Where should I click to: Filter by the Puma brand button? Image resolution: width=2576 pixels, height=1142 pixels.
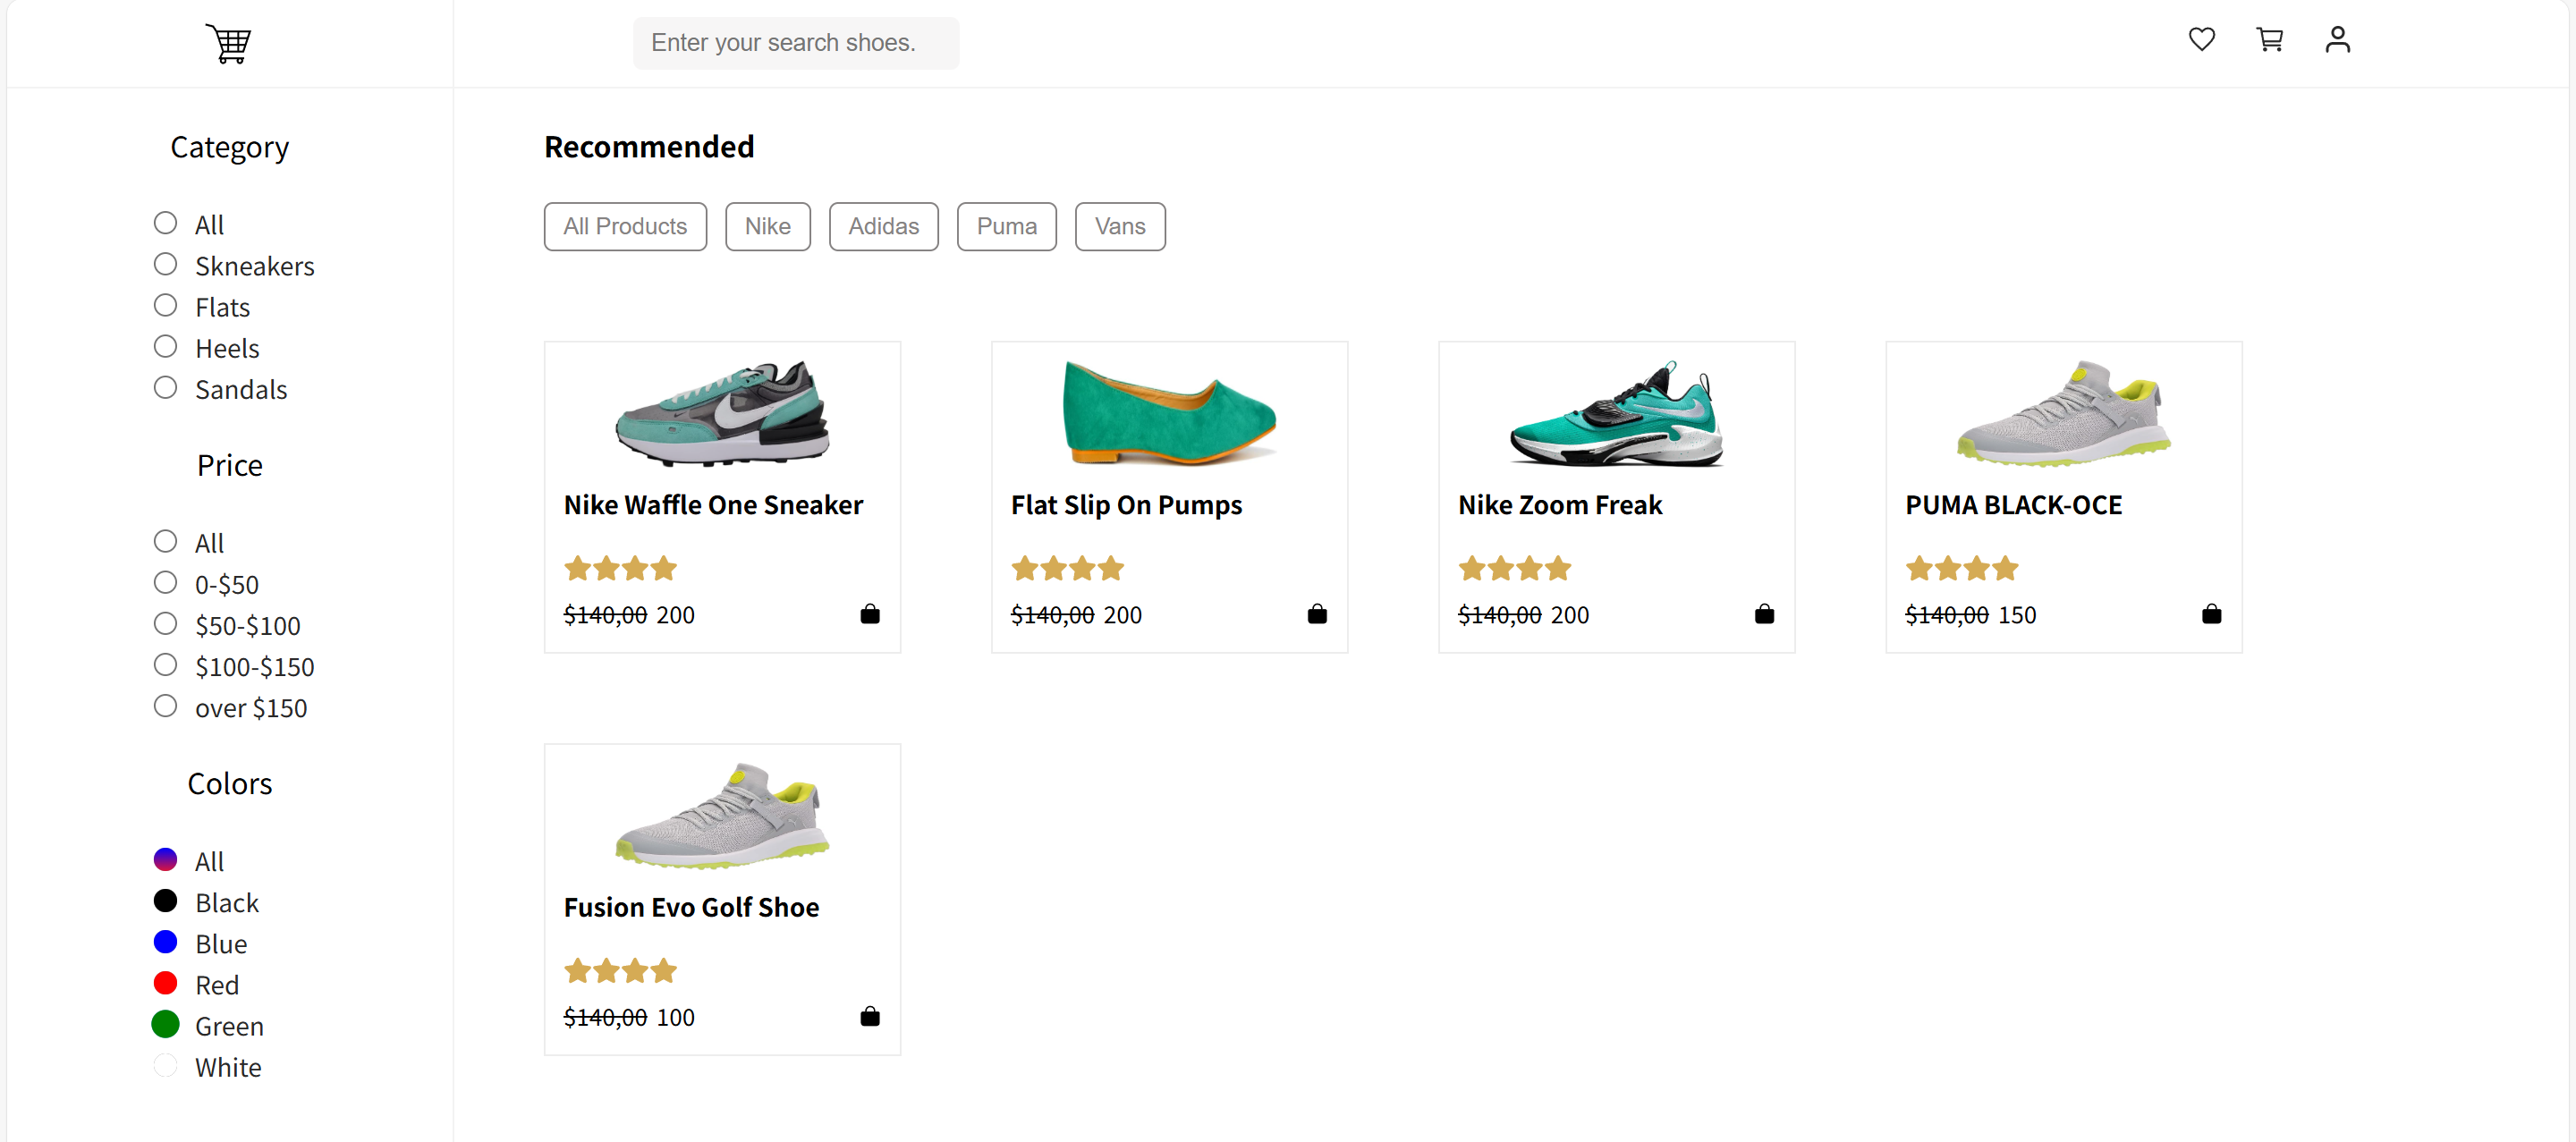1006,227
